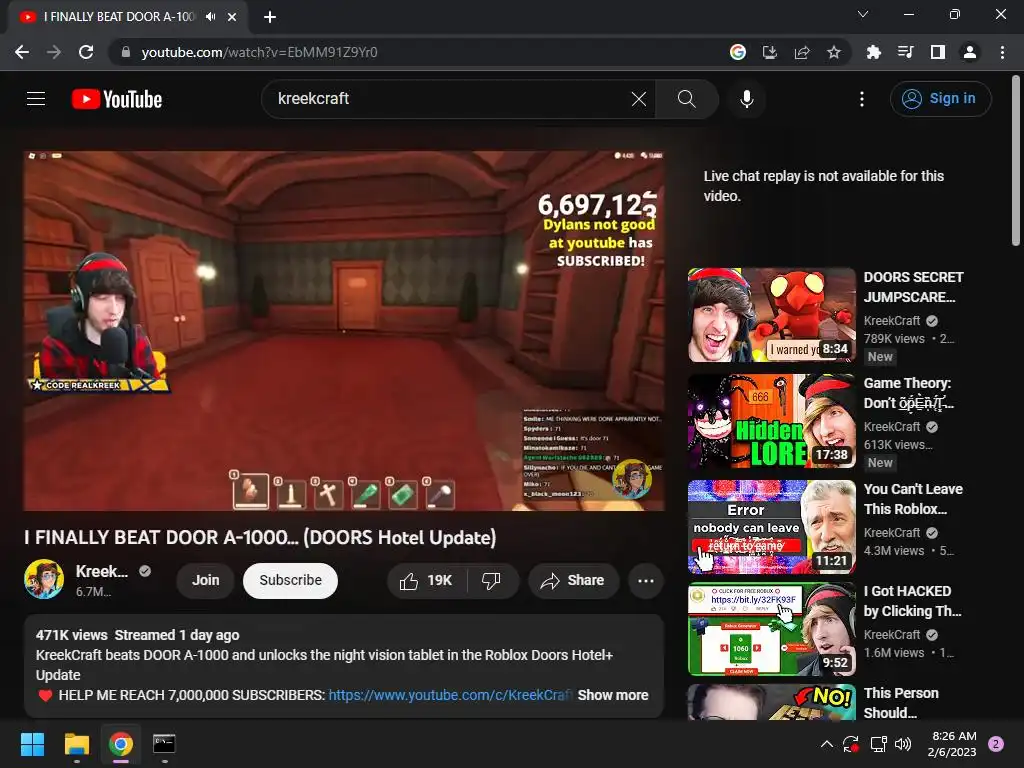
Task: Dislike the video with thumbs down
Action: 492,580
